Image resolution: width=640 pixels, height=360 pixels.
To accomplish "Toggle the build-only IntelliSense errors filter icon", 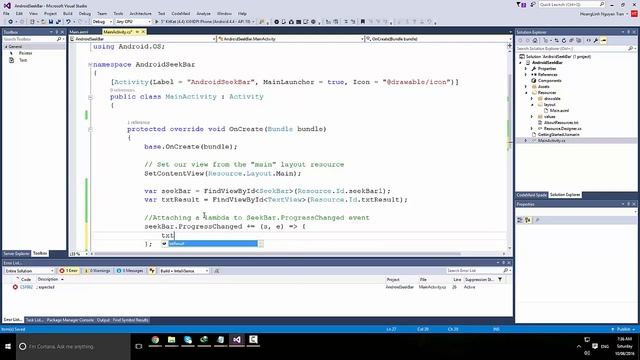I will tap(152, 271).
